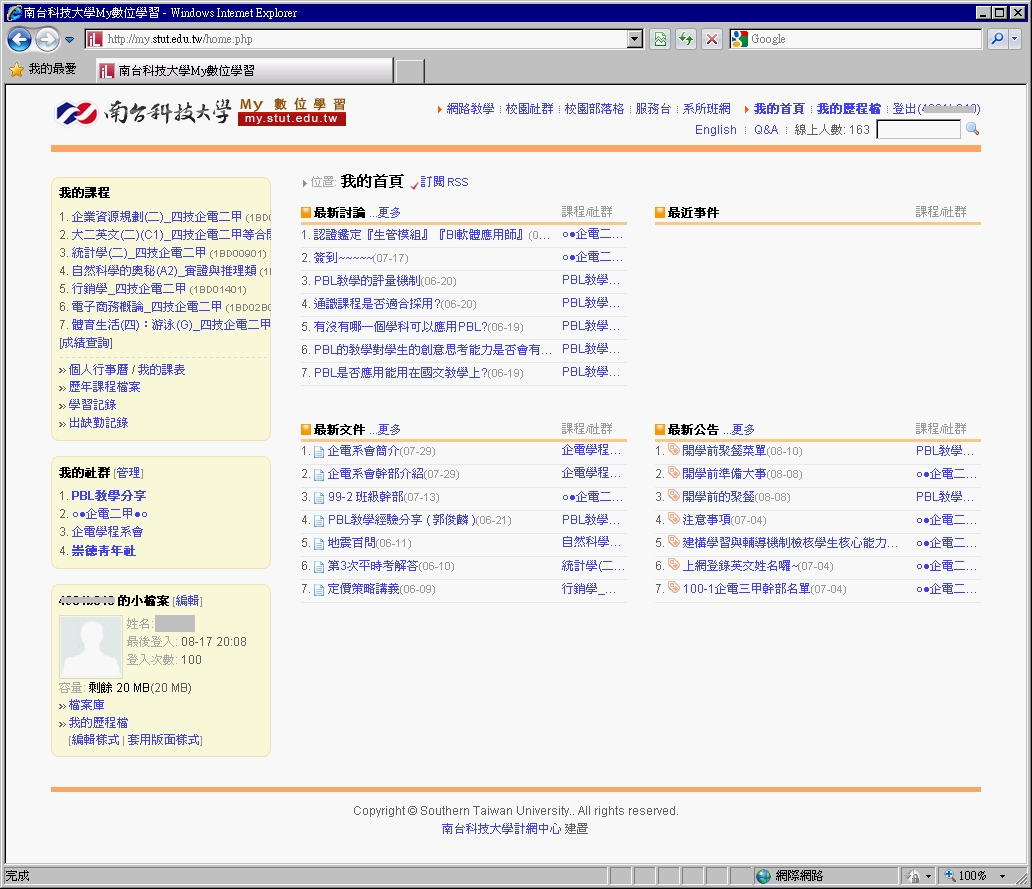The height and width of the screenshot is (889, 1032).
Task: Open the address bar dropdown arrow
Action: click(635, 39)
